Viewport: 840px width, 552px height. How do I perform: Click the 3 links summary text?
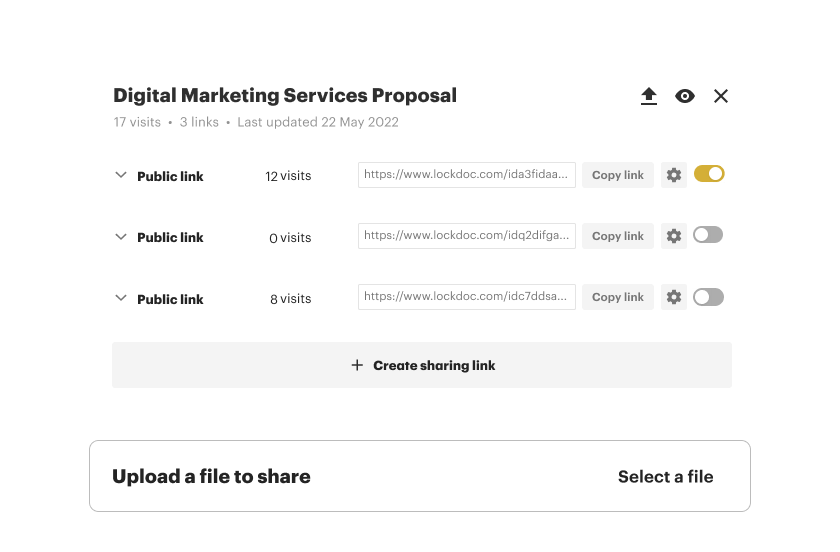coord(199,122)
